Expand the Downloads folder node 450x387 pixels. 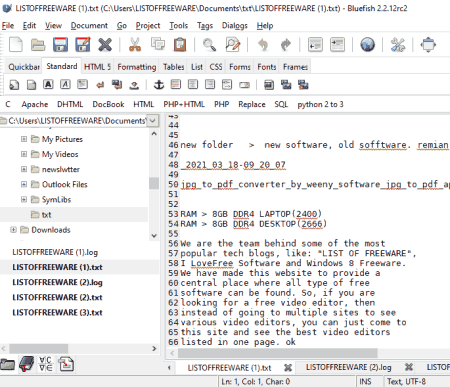(13, 230)
